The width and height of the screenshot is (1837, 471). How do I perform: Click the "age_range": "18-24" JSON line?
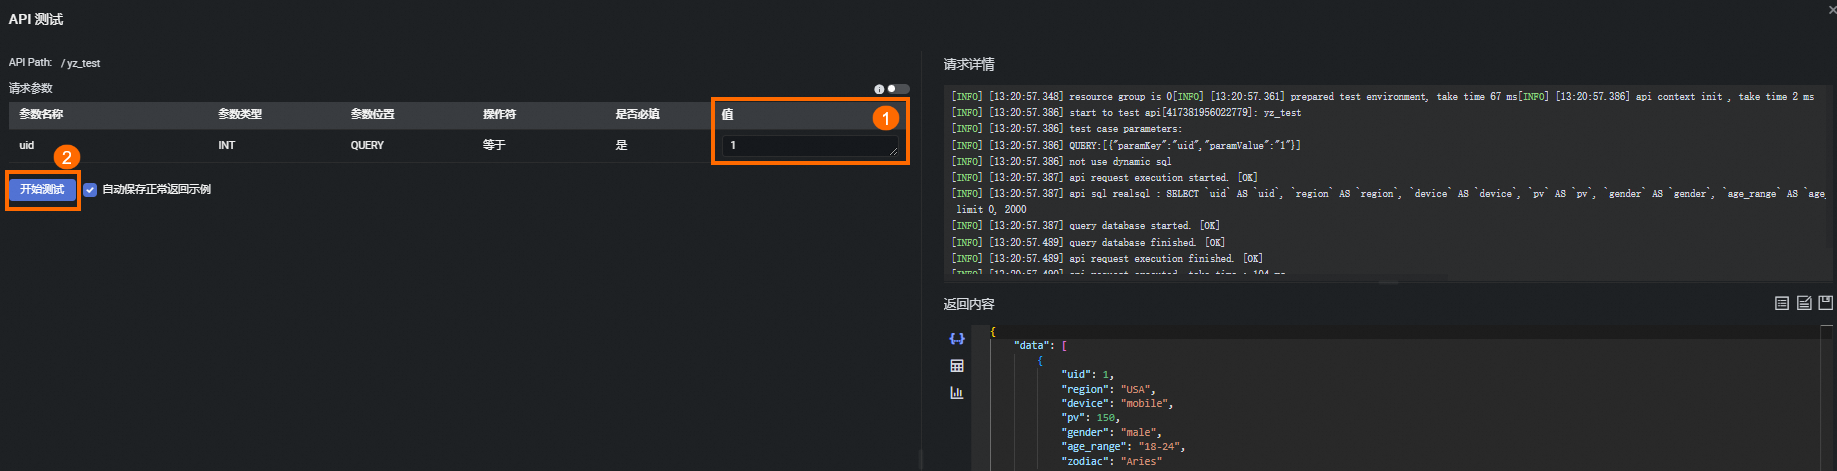pos(1123,446)
